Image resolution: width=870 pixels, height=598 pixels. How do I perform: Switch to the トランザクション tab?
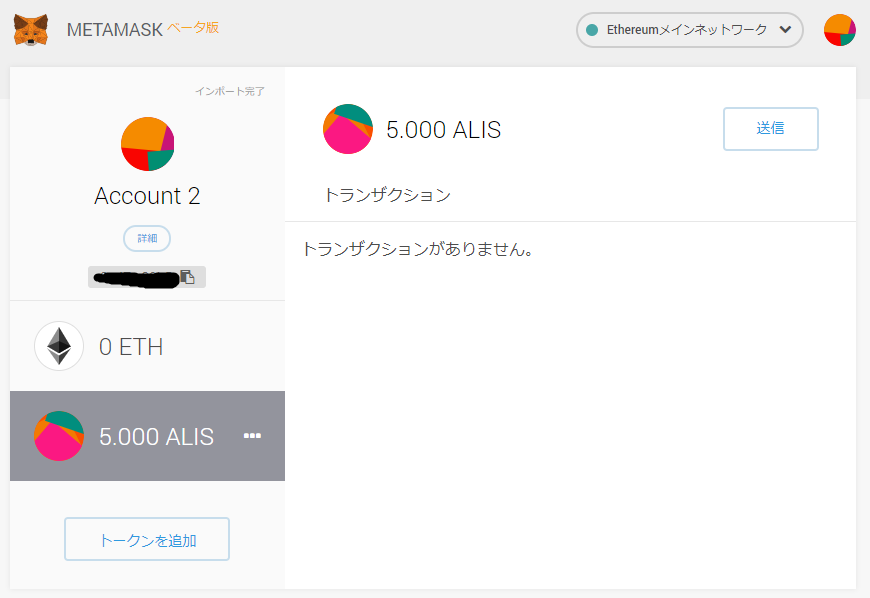387,195
